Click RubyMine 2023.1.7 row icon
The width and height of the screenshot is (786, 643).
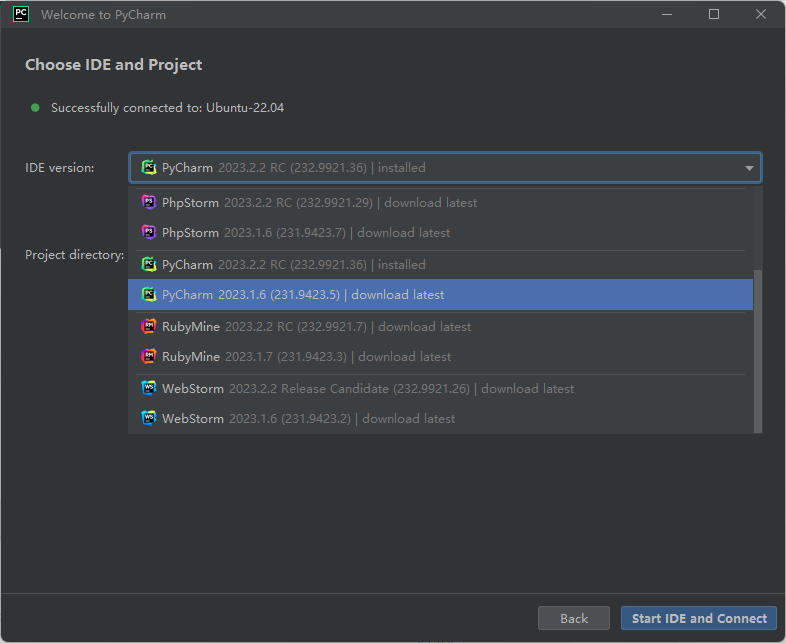click(149, 356)
